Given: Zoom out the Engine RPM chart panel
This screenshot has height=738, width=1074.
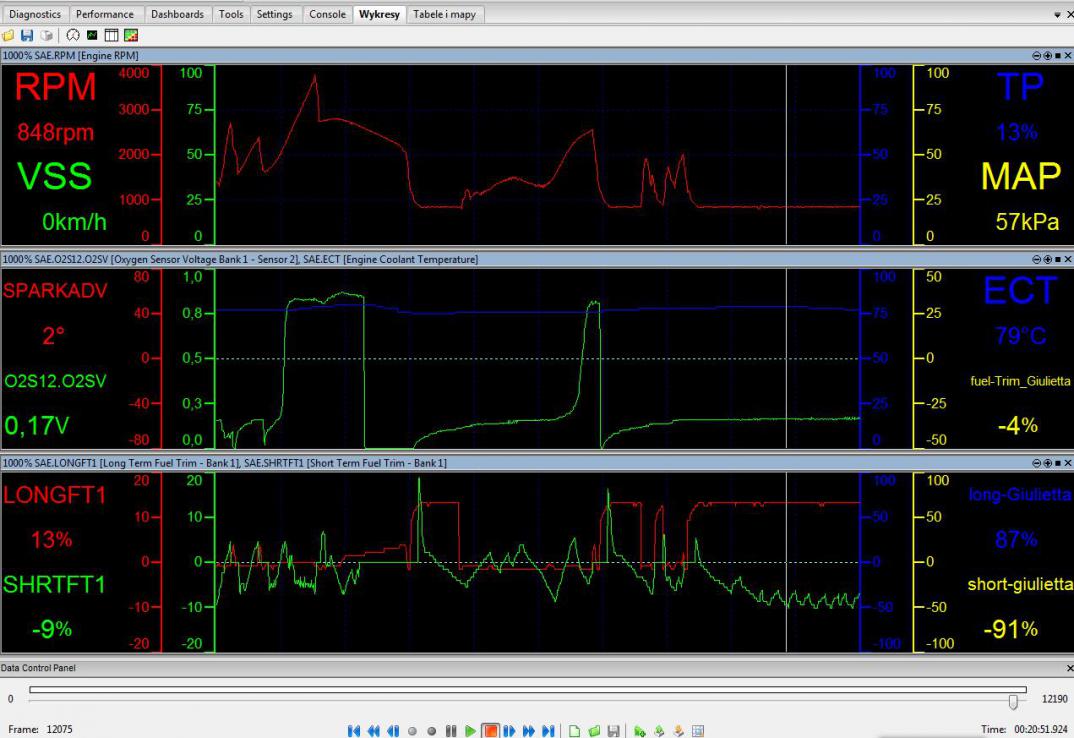Looking at the screenshot, I should 1037,54.
